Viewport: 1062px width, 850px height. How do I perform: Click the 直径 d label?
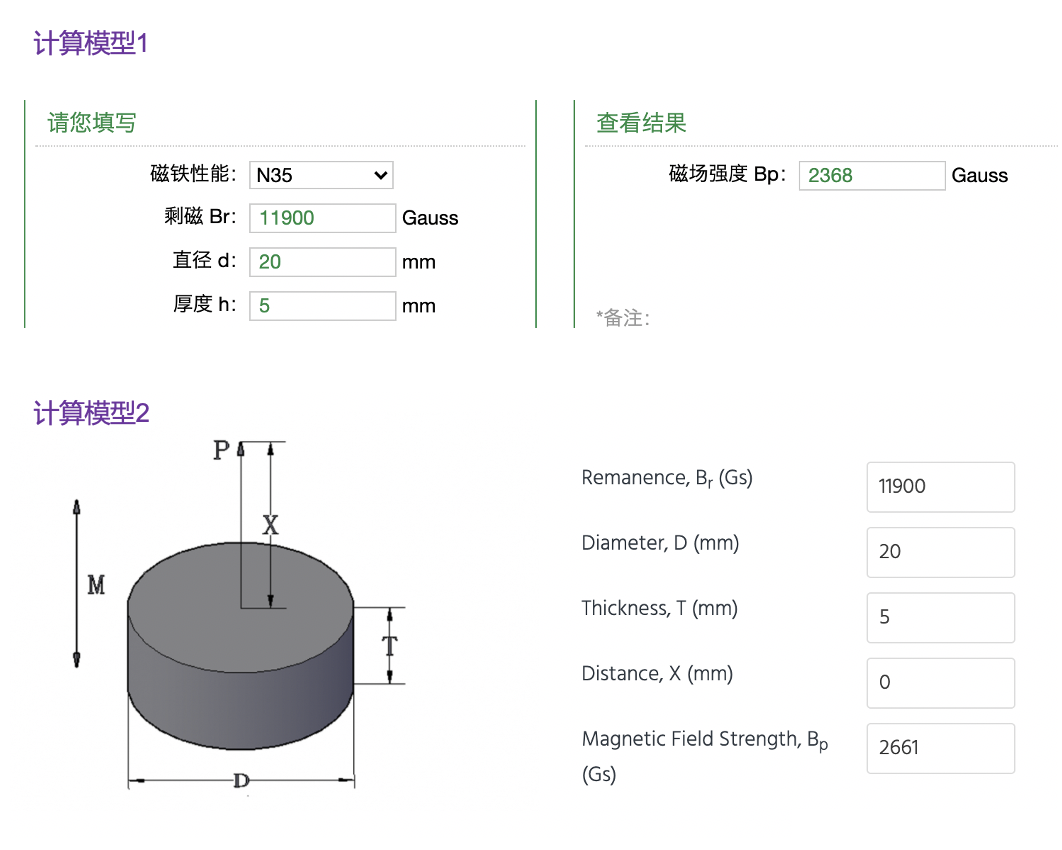coord(205,260)
